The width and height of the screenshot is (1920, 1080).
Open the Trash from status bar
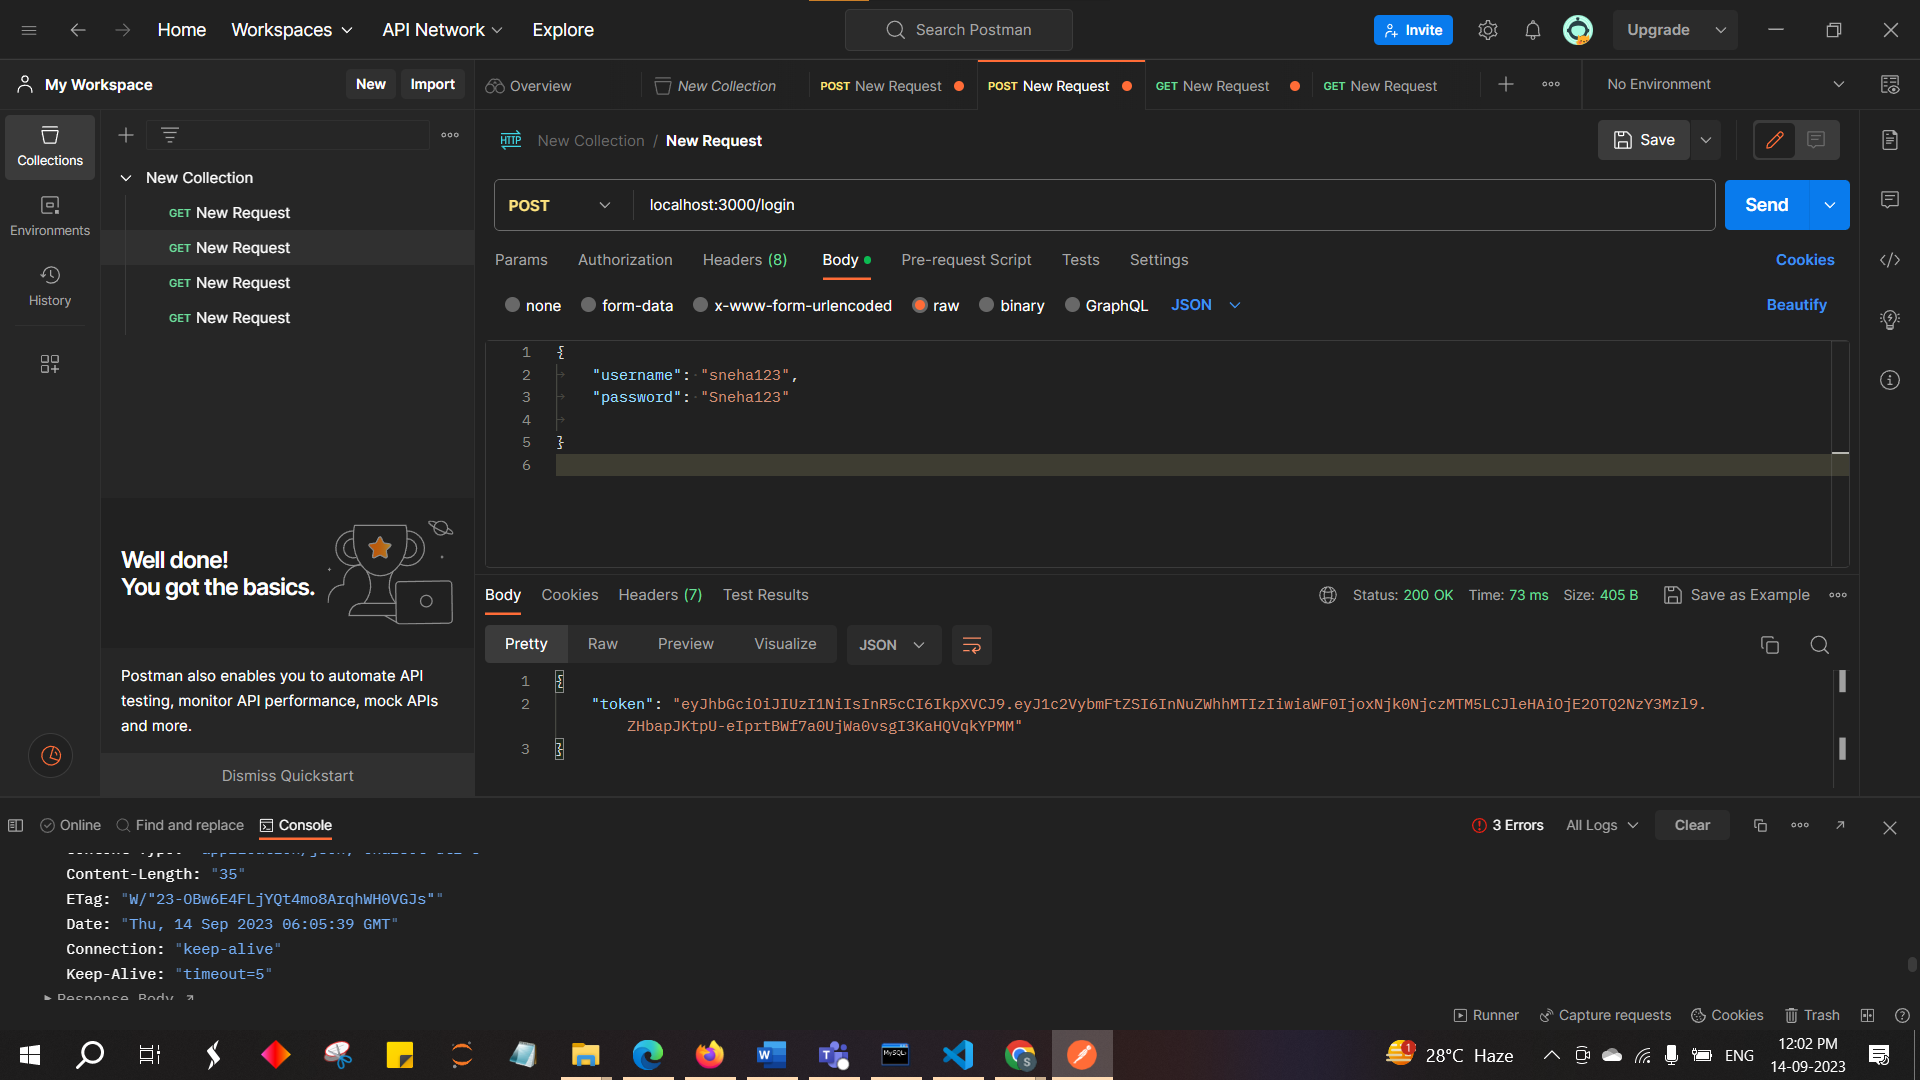pos(1812,1015)
